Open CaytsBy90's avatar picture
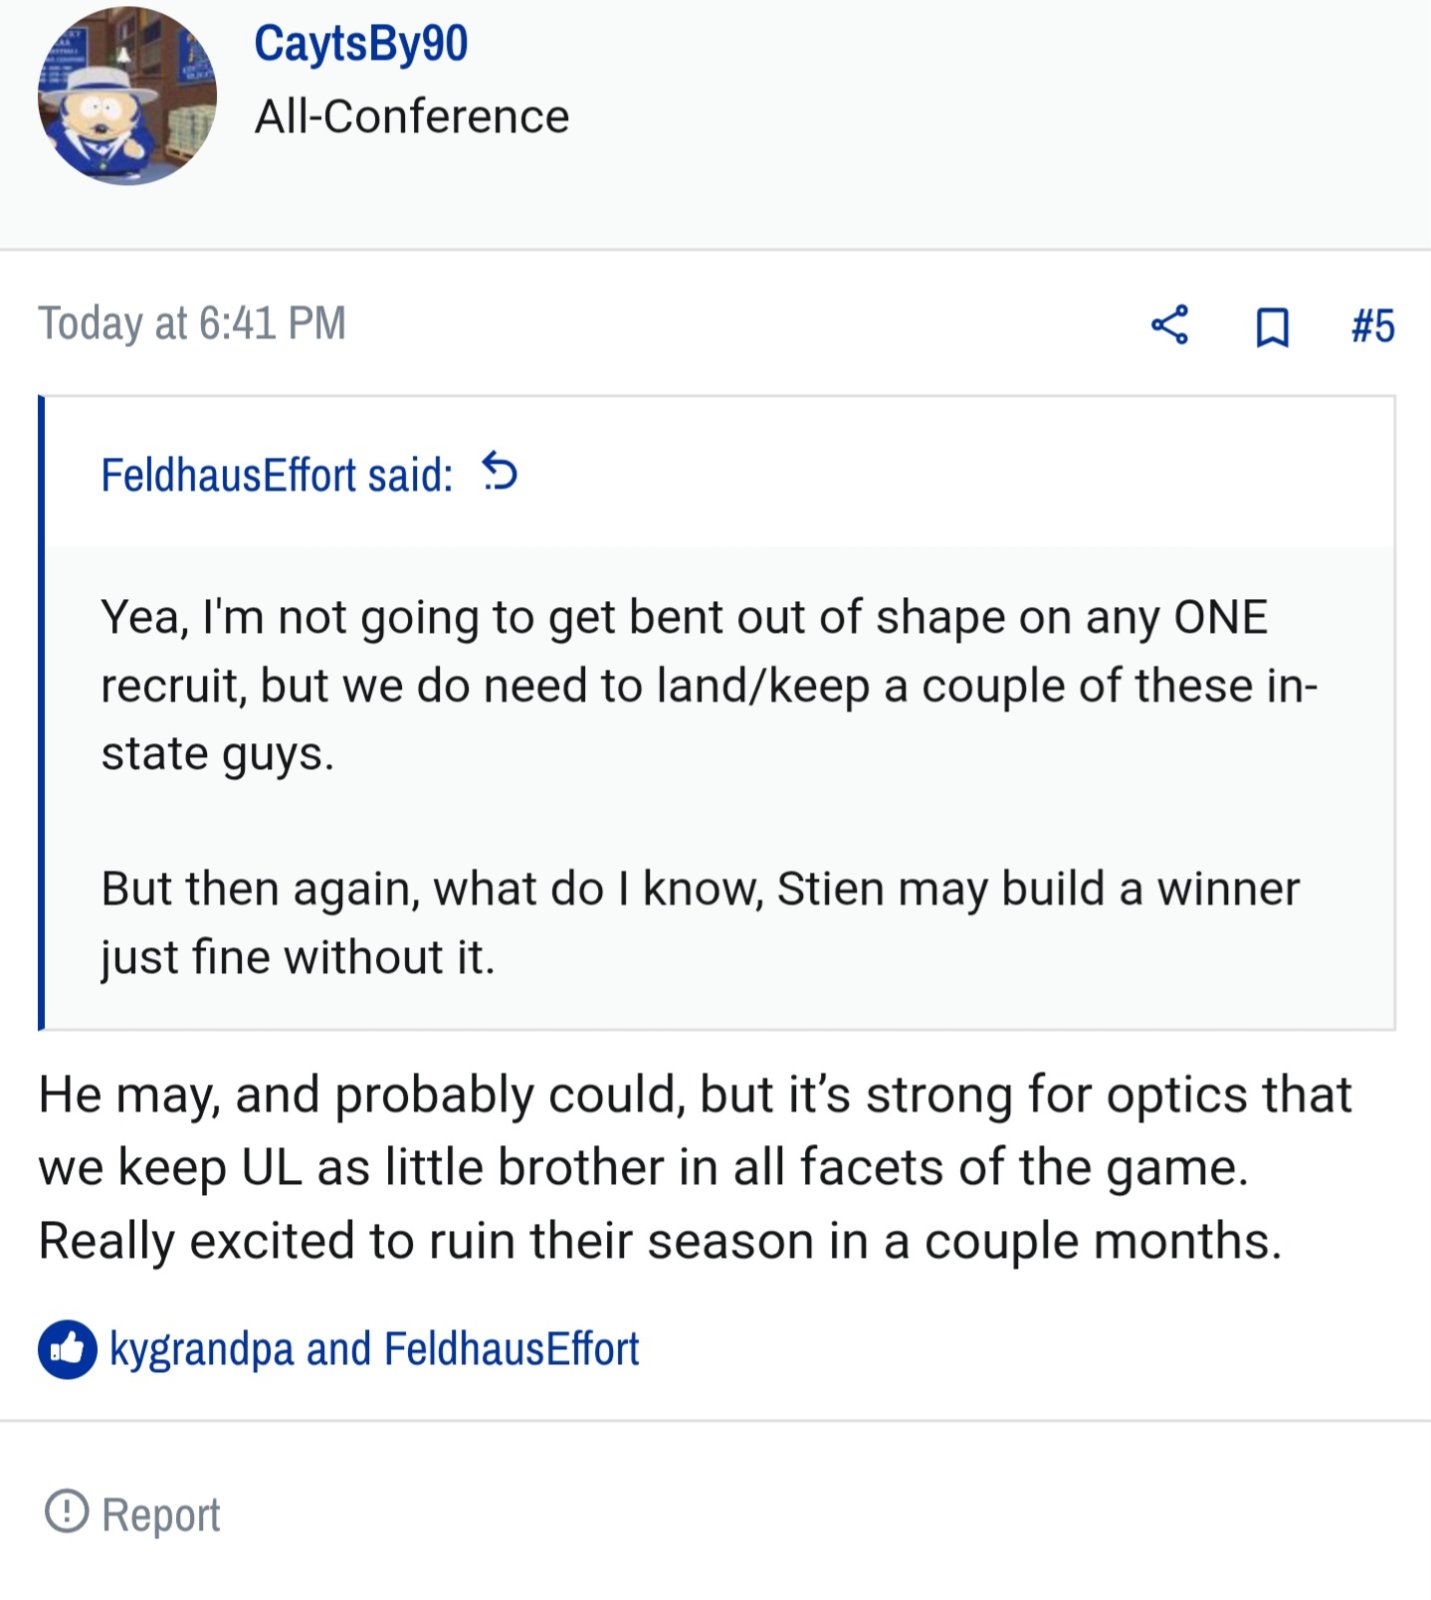Image resolution: width=1431 pixels, height=1600 pixels. pos(127,96)
